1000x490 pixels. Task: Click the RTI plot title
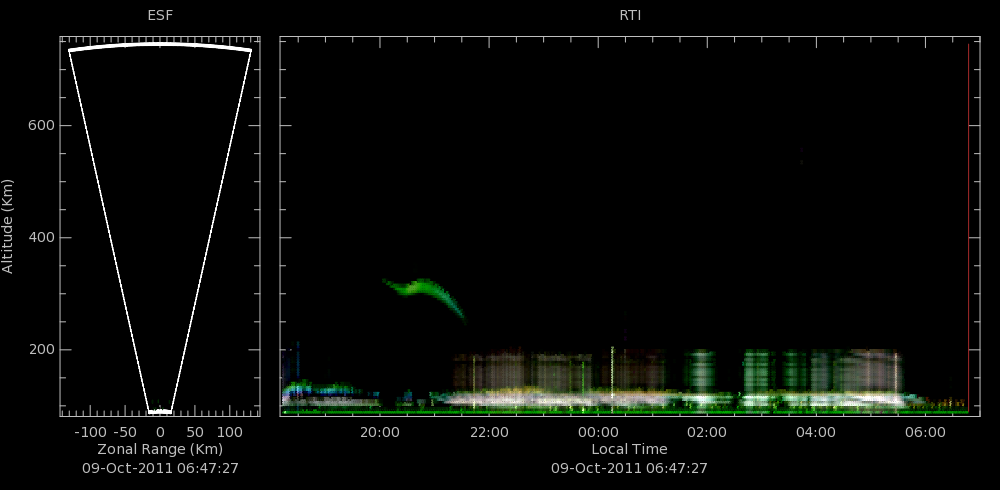pos(630,16)
